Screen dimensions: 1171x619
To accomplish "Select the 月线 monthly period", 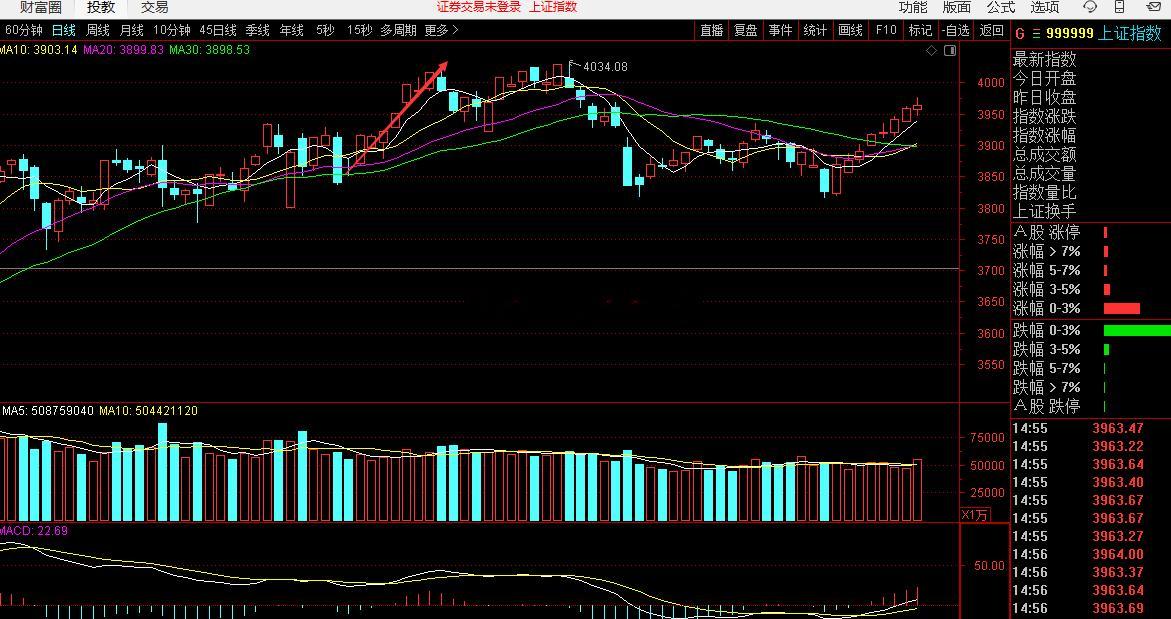I will tap(131, 31).
